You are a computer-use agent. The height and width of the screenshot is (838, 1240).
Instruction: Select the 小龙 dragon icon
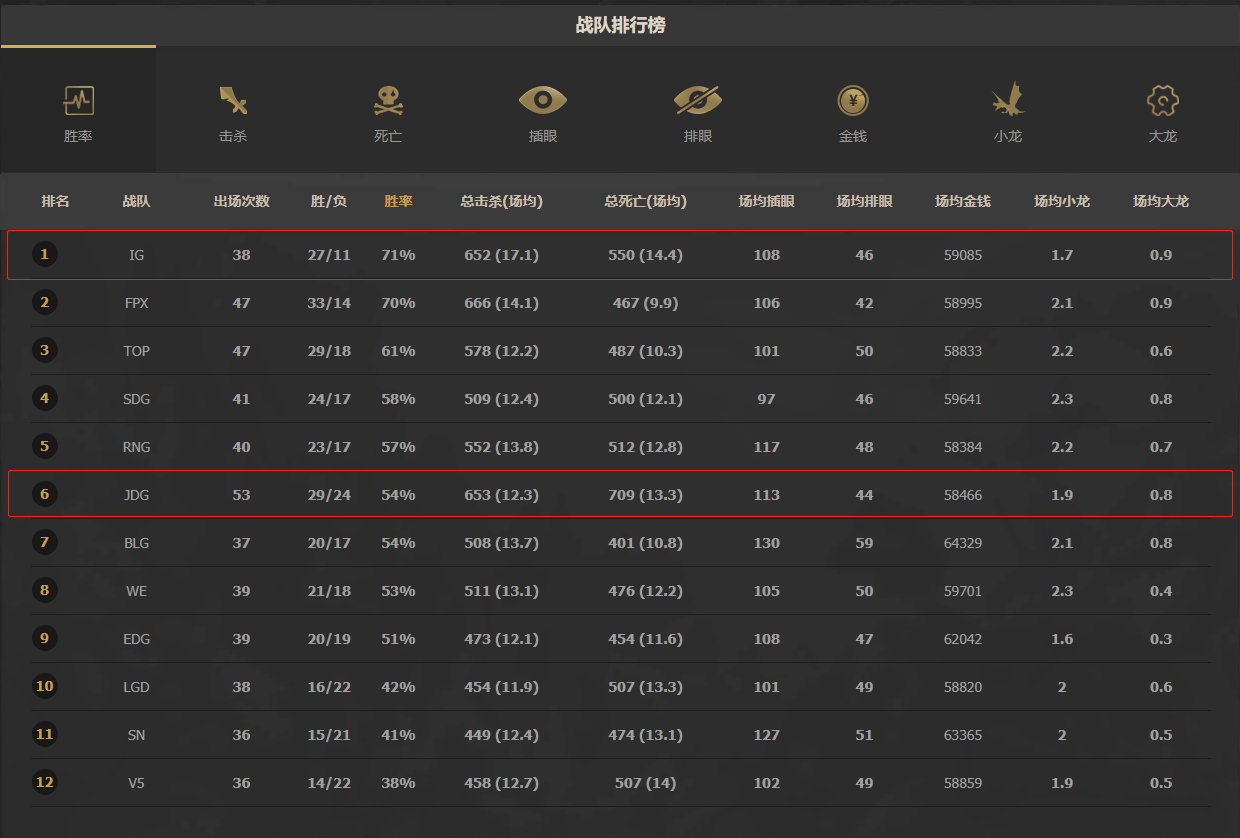[1008, 100]
